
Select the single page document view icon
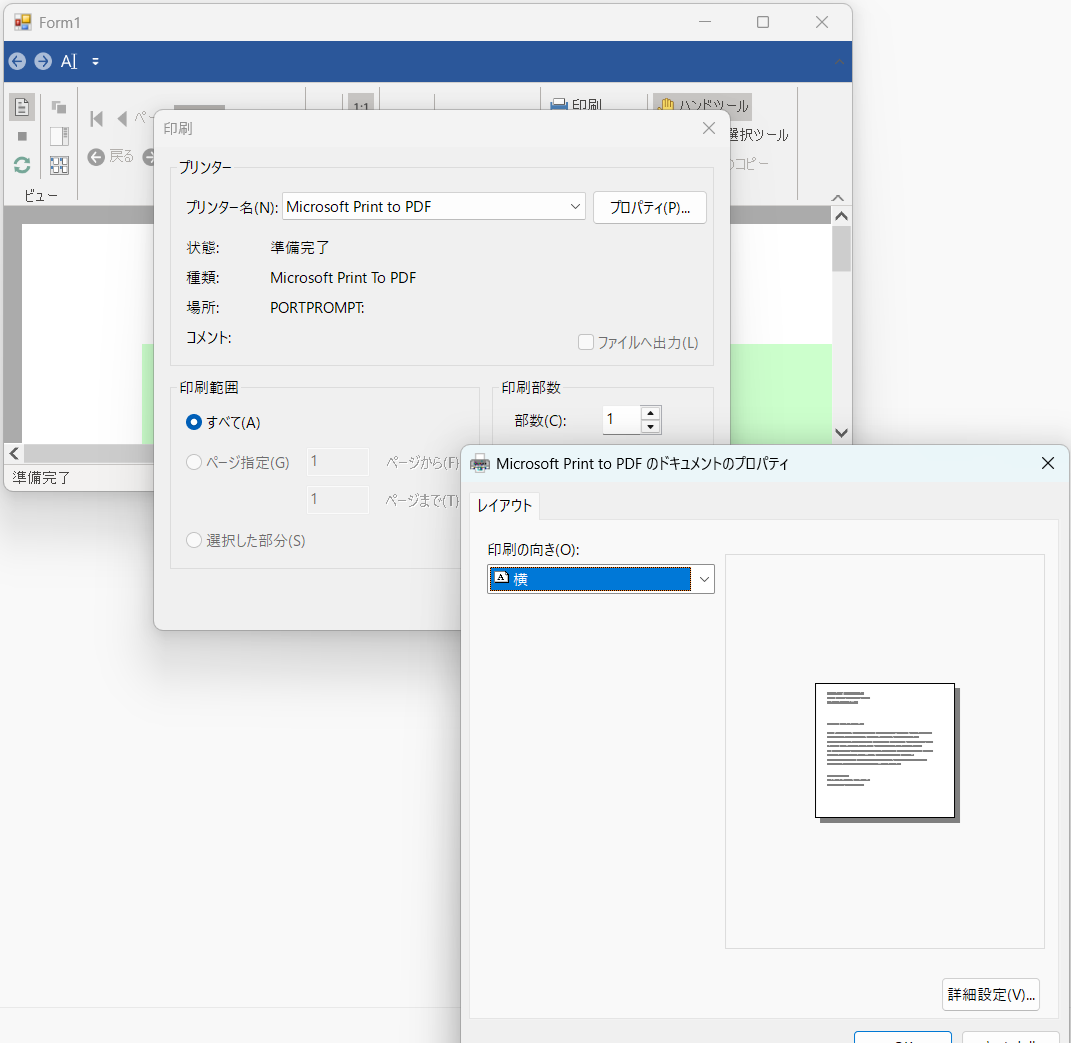(22, 107)
